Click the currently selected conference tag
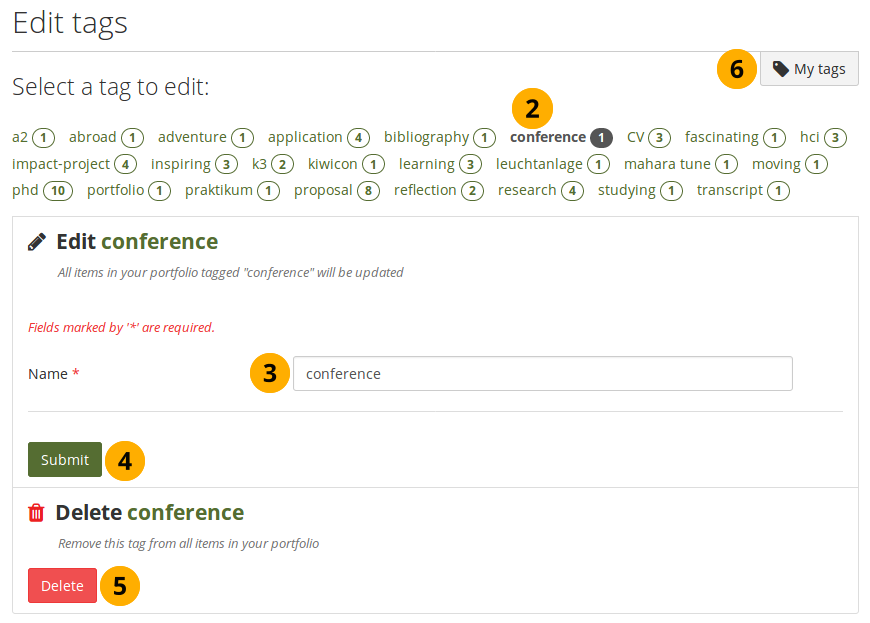This screenshot has height=623, width=870. click(x=548, y=137)
